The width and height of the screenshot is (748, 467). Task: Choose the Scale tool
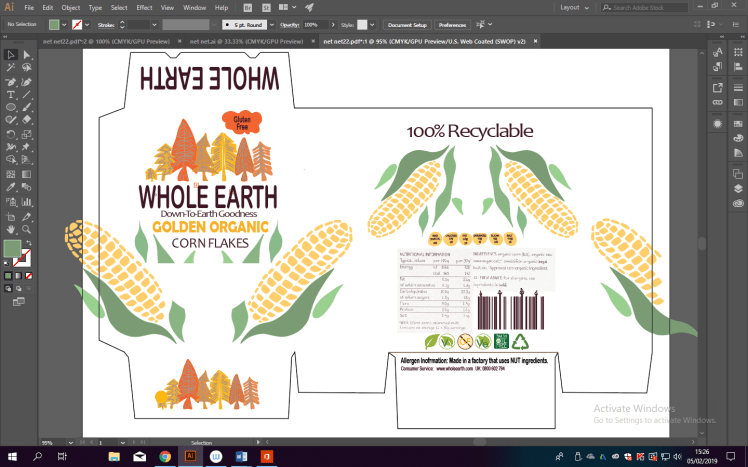pos(27,135)
